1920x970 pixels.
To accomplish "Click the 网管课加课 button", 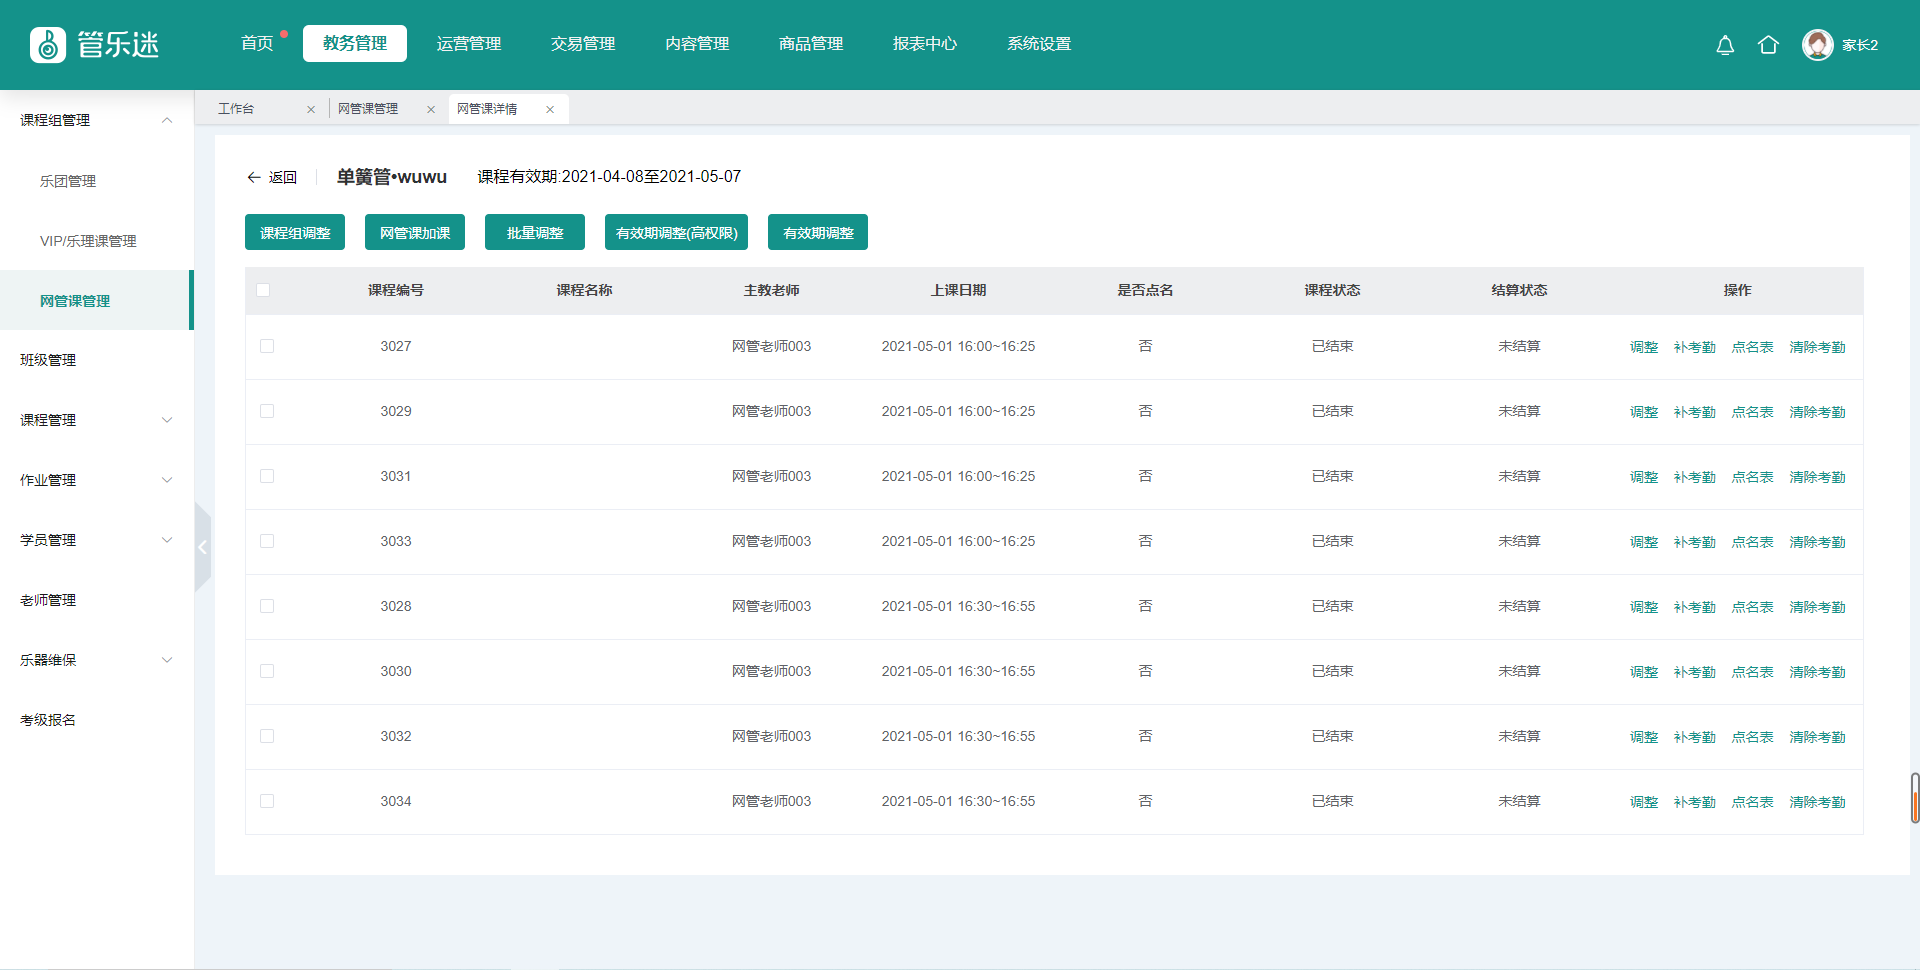I will click(x=415, y=233).
